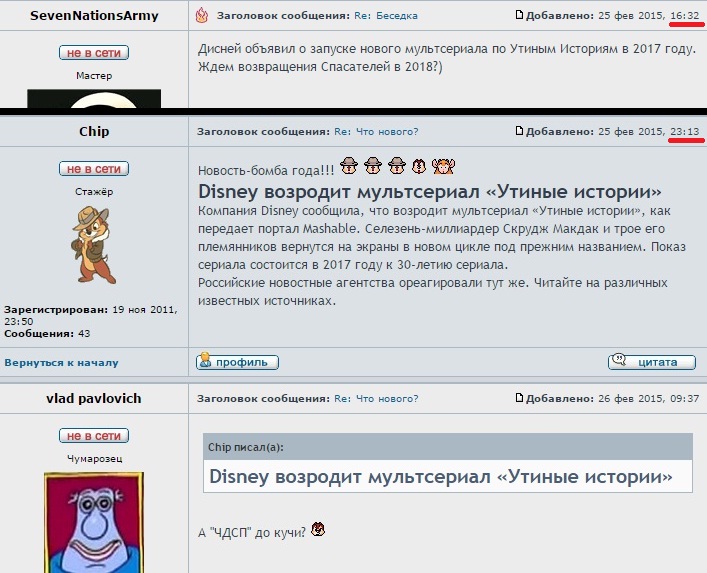Viewport: 707px width, 573px height.
Task: Click the post icon before 26 фев 2015, 09:37
Action: pyautogui.click(x=519, y=398)
